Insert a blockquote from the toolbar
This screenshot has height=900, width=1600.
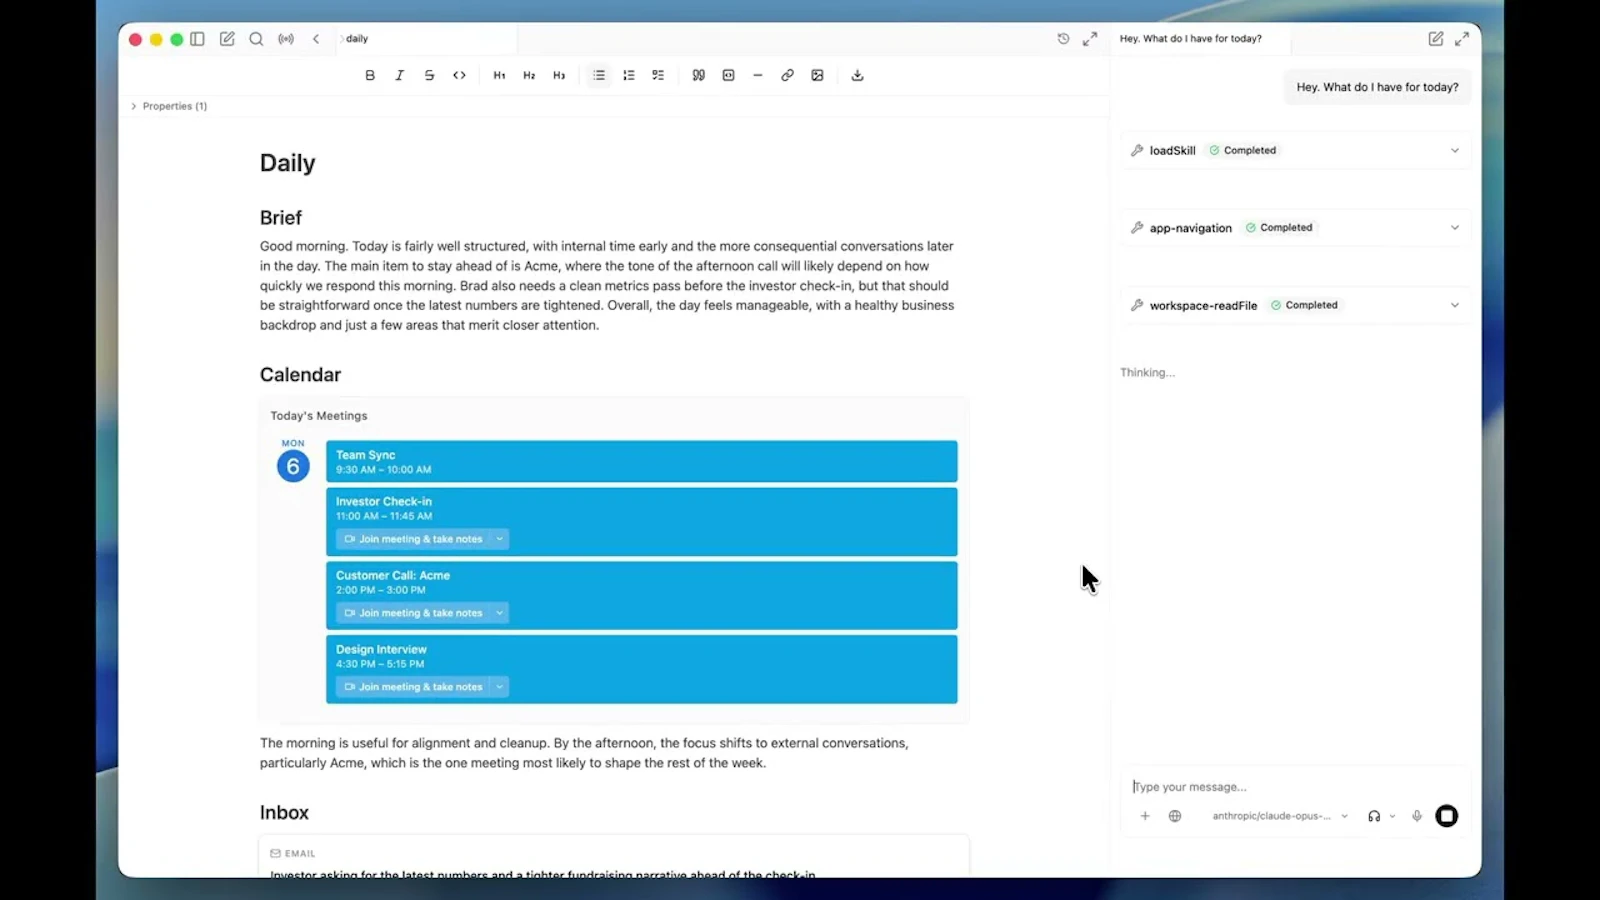pyautogui.click(x=698, y=75)
